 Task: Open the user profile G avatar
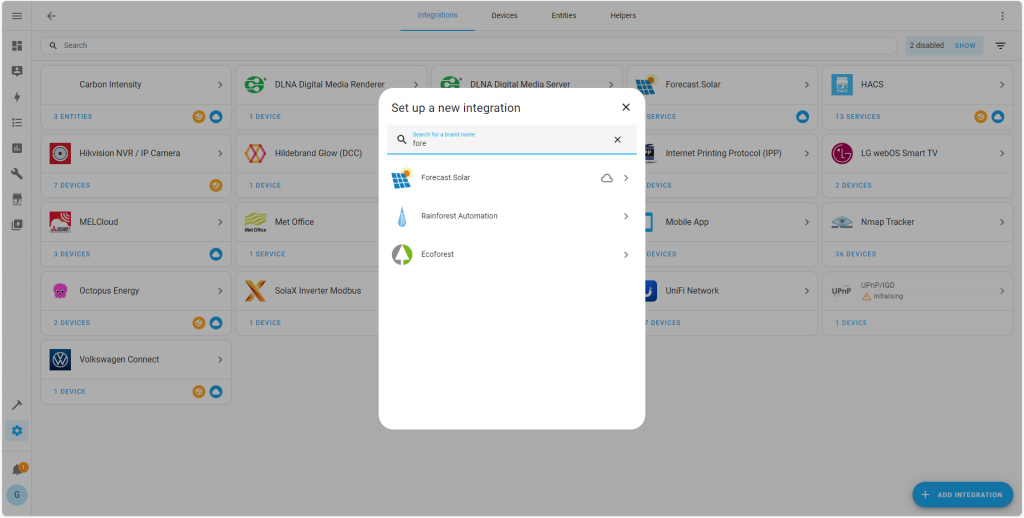click(x=17, y=495)
